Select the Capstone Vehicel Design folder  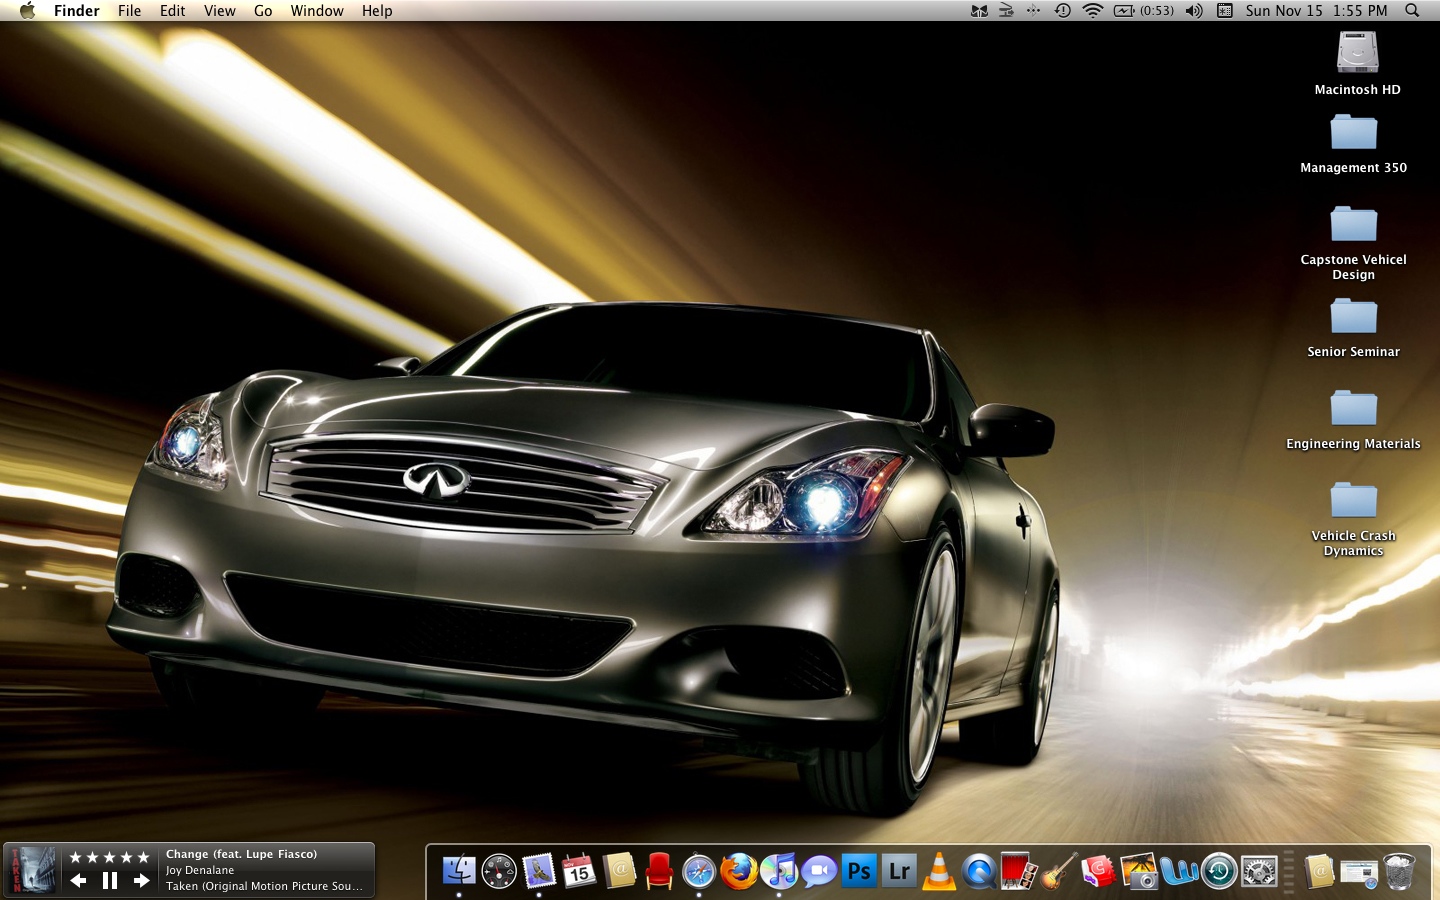(1353, 224)
